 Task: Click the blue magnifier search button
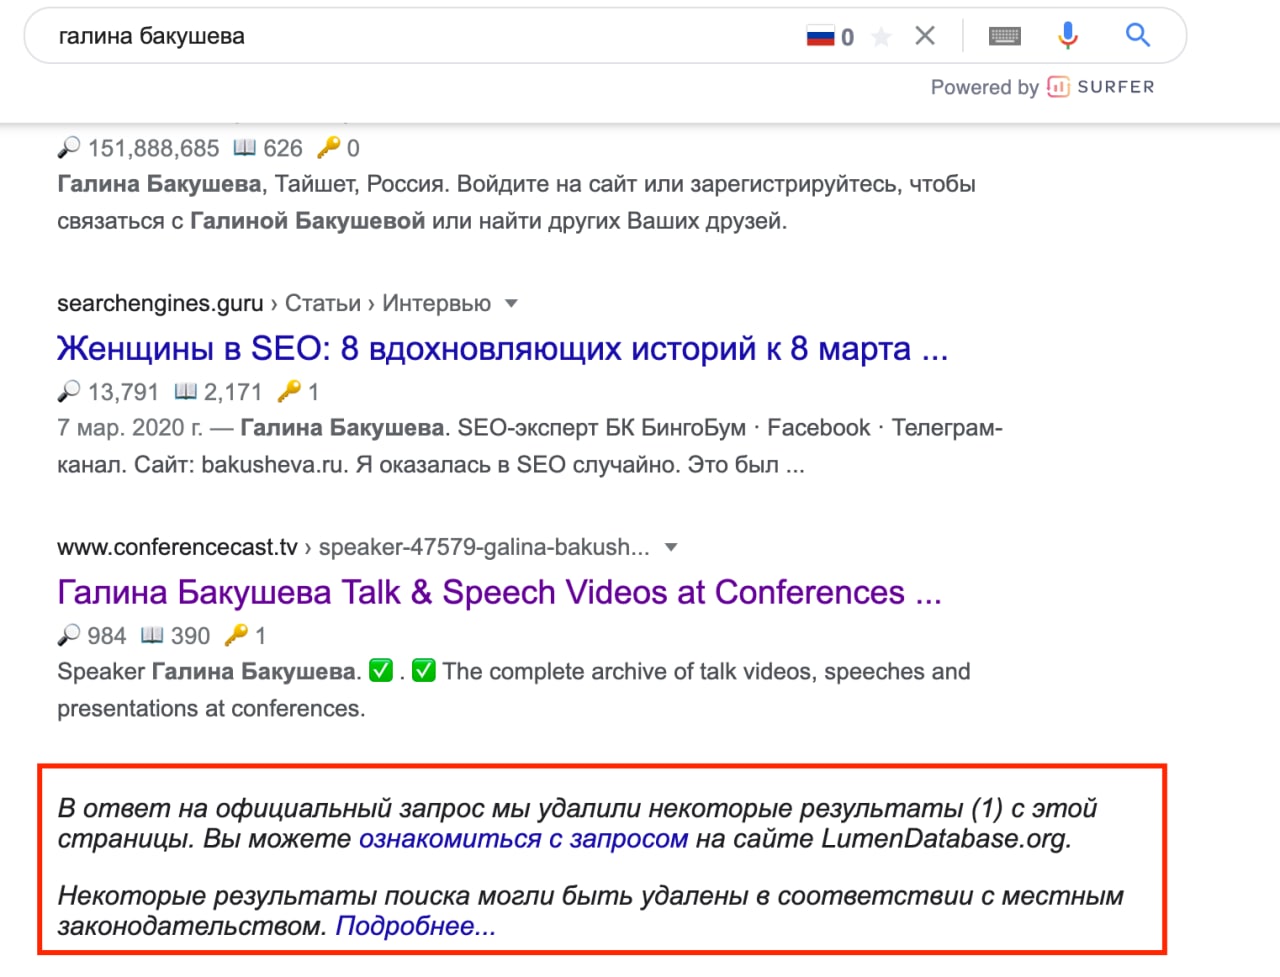pos(1138,36)
